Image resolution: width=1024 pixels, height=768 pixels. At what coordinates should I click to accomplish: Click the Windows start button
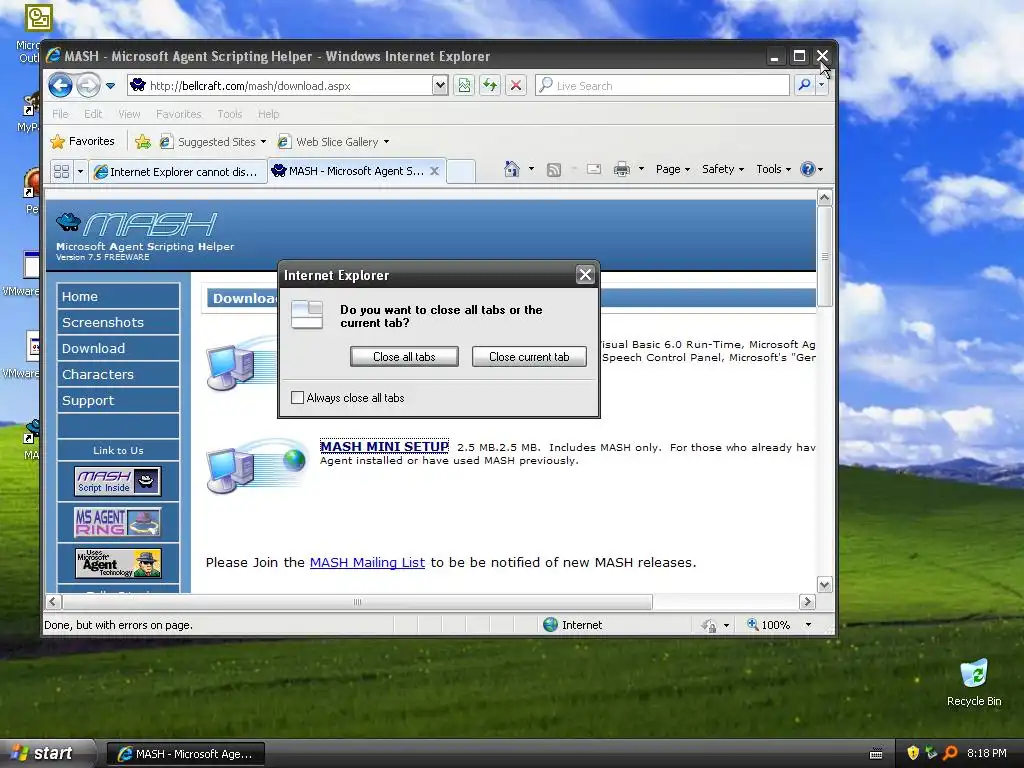46,753
